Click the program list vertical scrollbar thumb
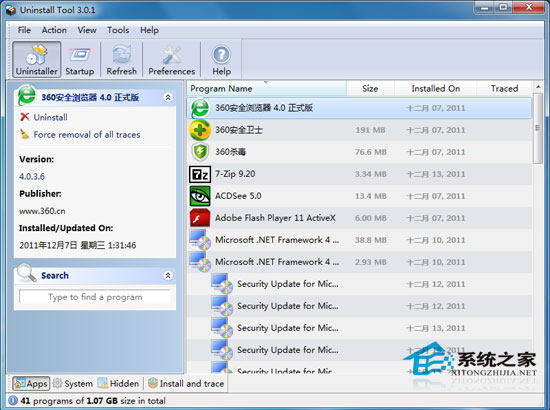The height and width of the screenshot is (410, 550). click(x=538, y=128)
